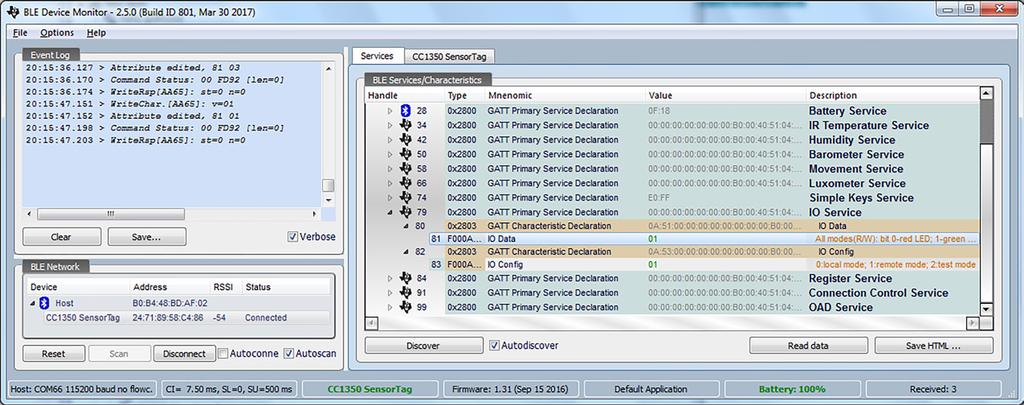Click the event log vertical scrollbar thumb

328,185
